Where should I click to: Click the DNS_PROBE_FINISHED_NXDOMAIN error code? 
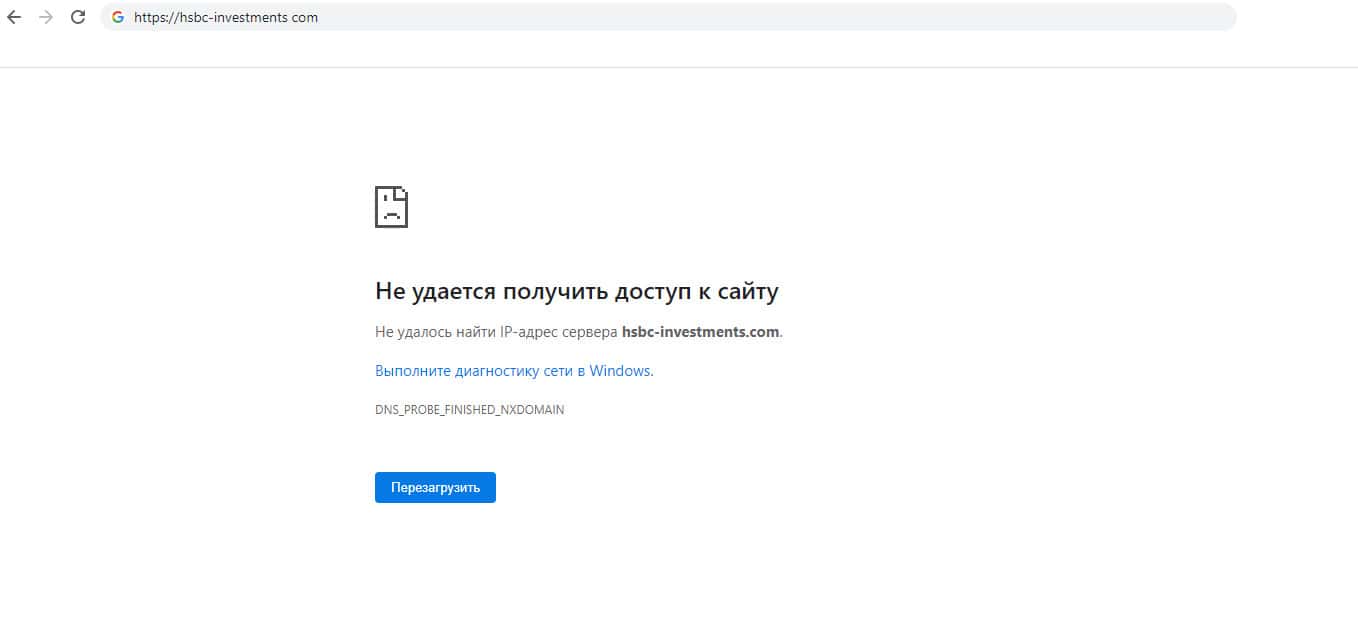click(470, 410)
